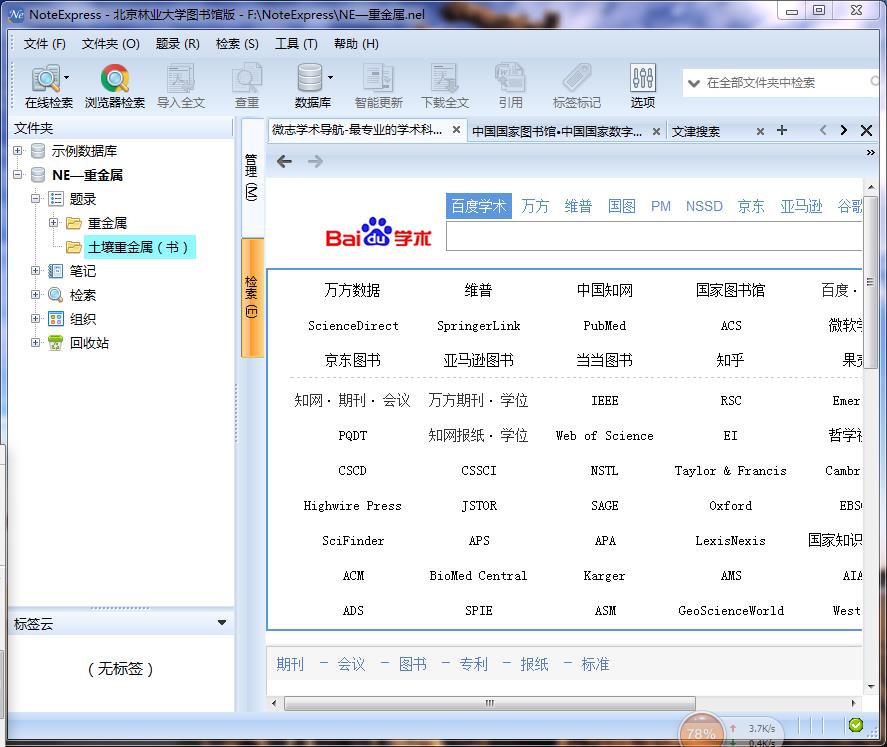The width and height of the screenshot is (887, 747).
Task: Launch 浏览器检索 browser search
Action: click(115, 85)
